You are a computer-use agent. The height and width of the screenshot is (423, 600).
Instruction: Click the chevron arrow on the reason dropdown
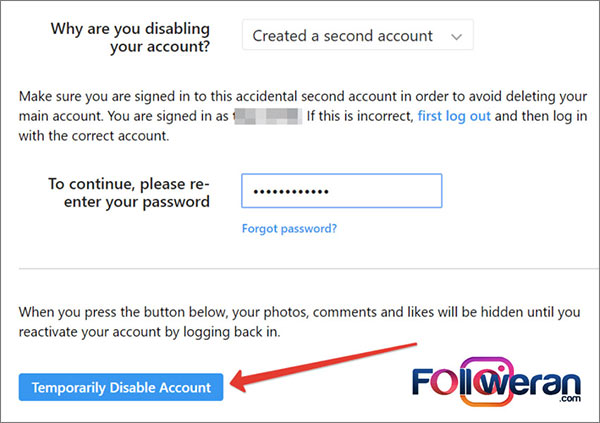point(457,37)
